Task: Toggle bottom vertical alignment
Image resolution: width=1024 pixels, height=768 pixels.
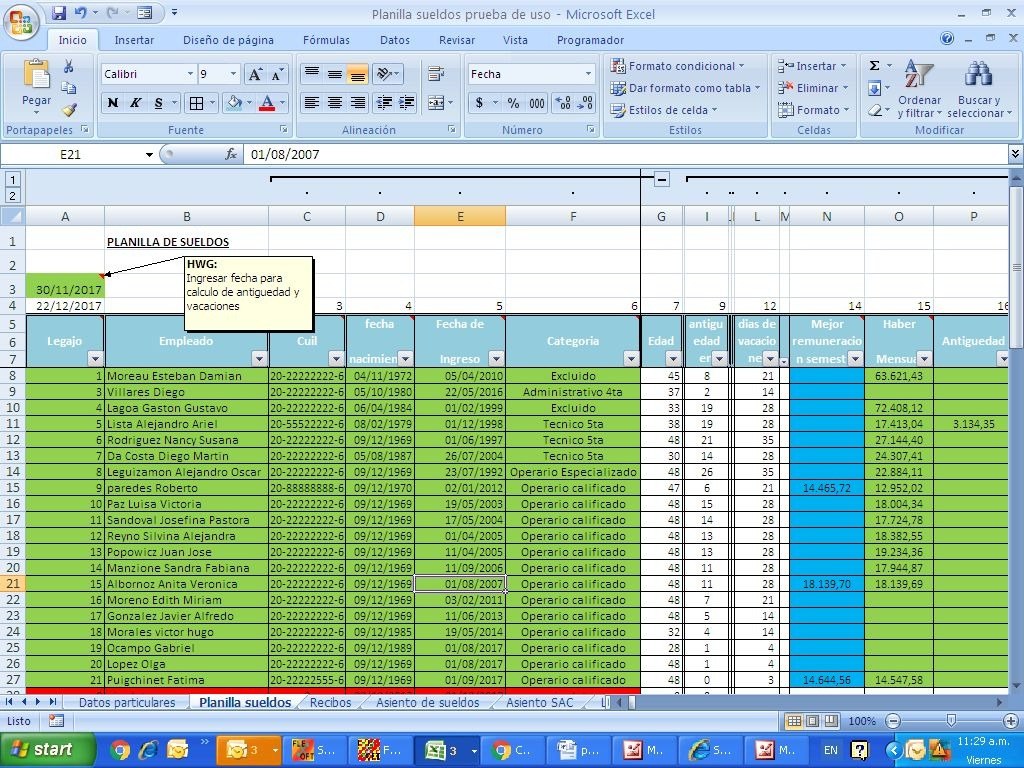Action: 357,74
